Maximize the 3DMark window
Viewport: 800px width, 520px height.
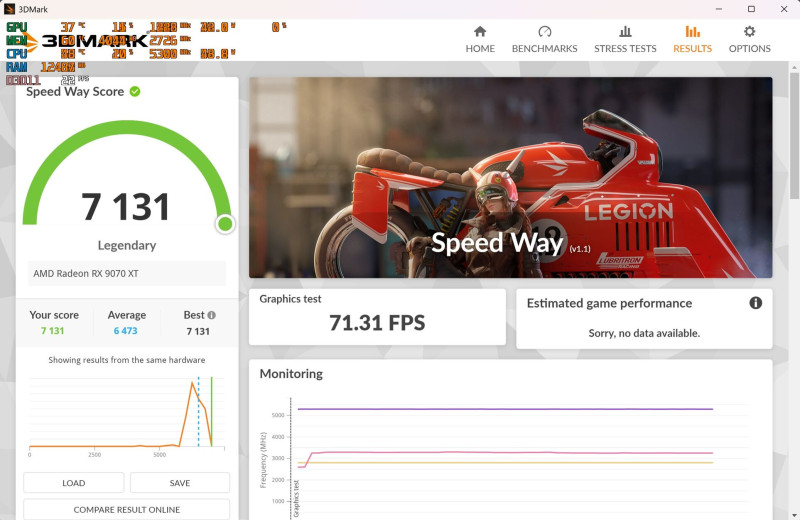click(752, 9)
